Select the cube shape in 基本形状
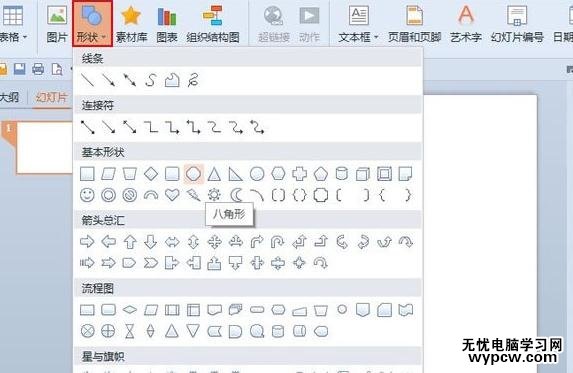Image resolution: width=573 pixels, height=373 pixels. coord(363,174)
